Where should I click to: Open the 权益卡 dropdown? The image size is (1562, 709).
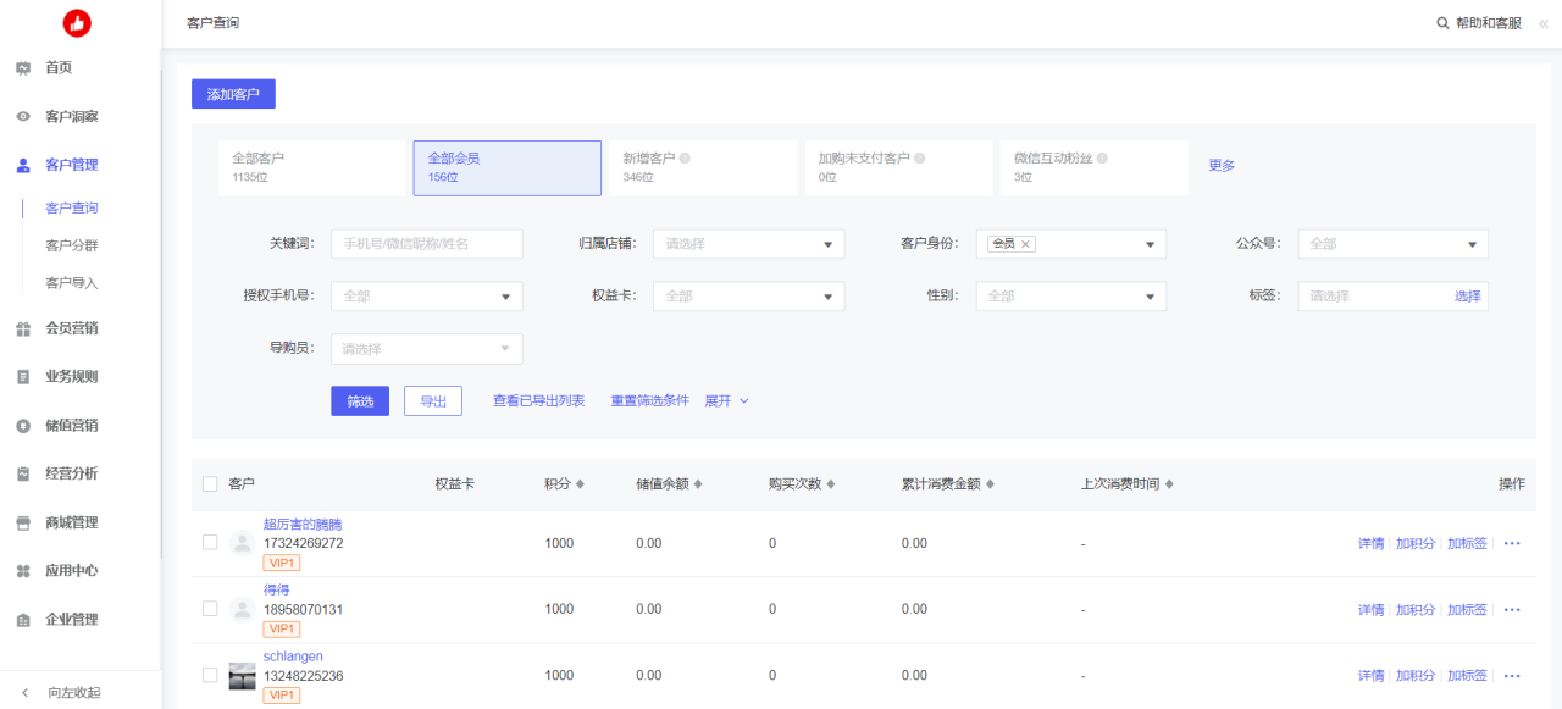tap(749, 296)
